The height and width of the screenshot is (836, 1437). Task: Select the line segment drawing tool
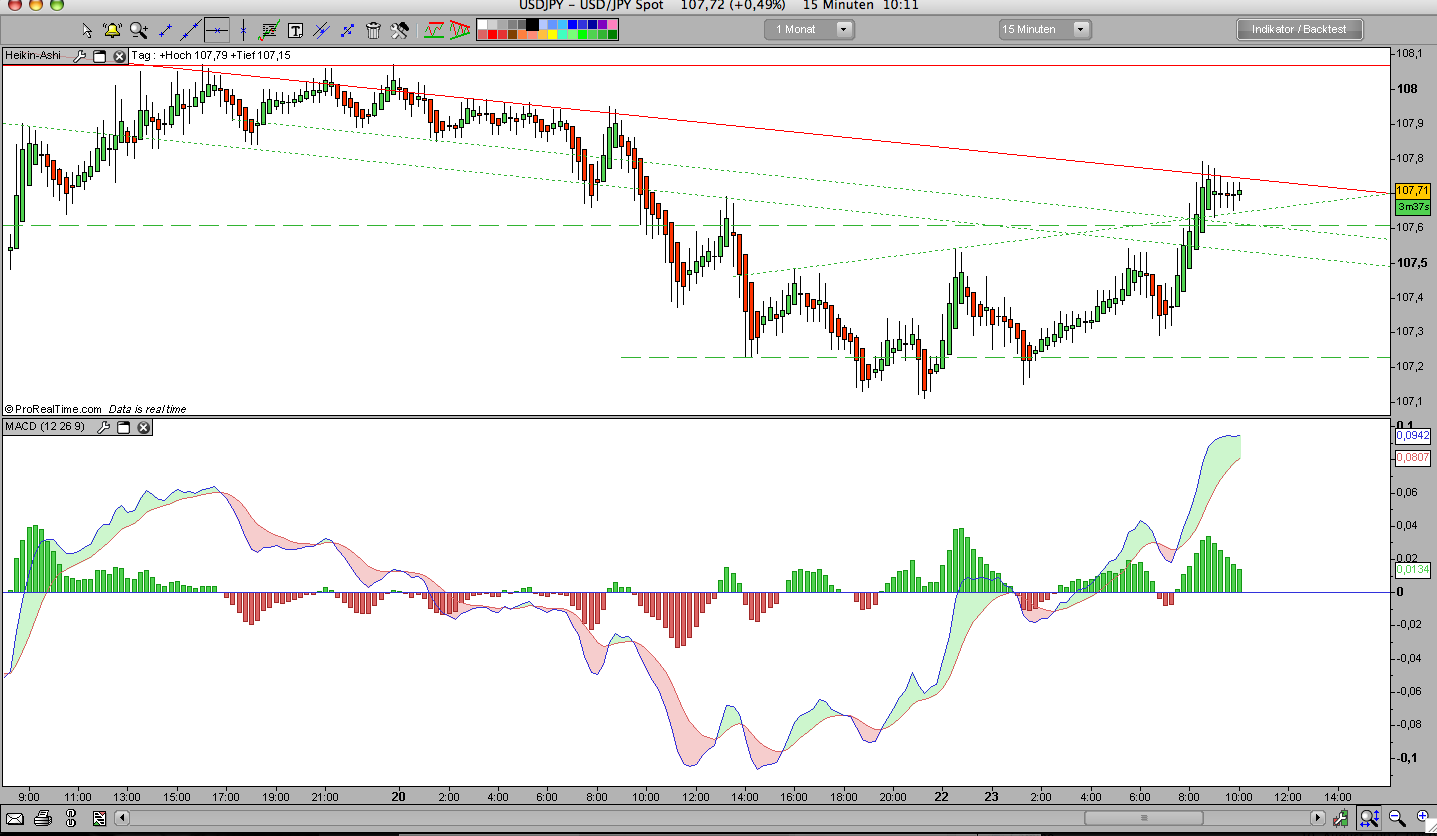pyautogui.click(x=165, y=30)
